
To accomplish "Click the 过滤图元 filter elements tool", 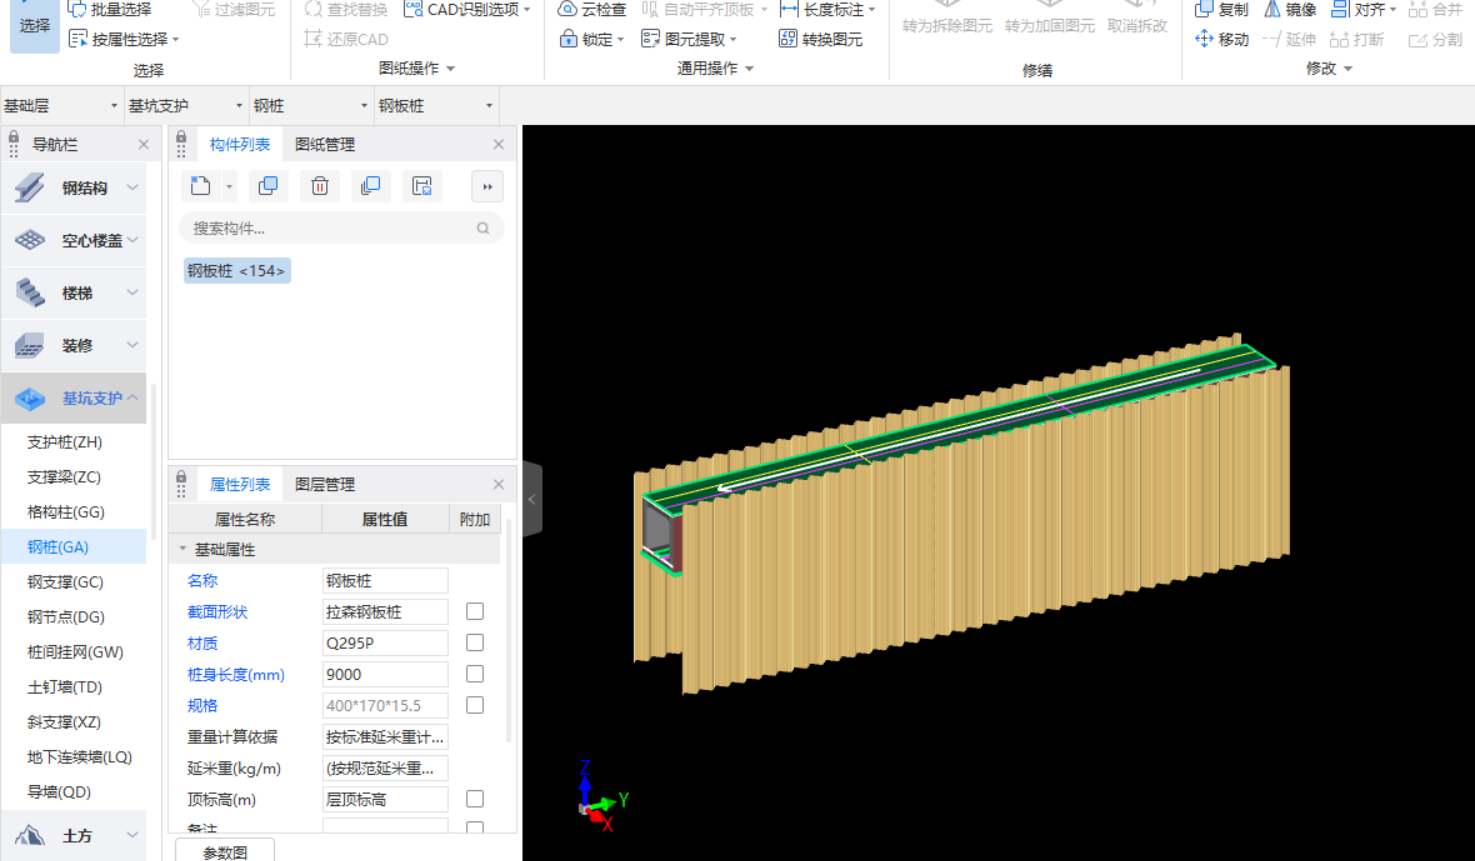I will click(x=233, y=9).
